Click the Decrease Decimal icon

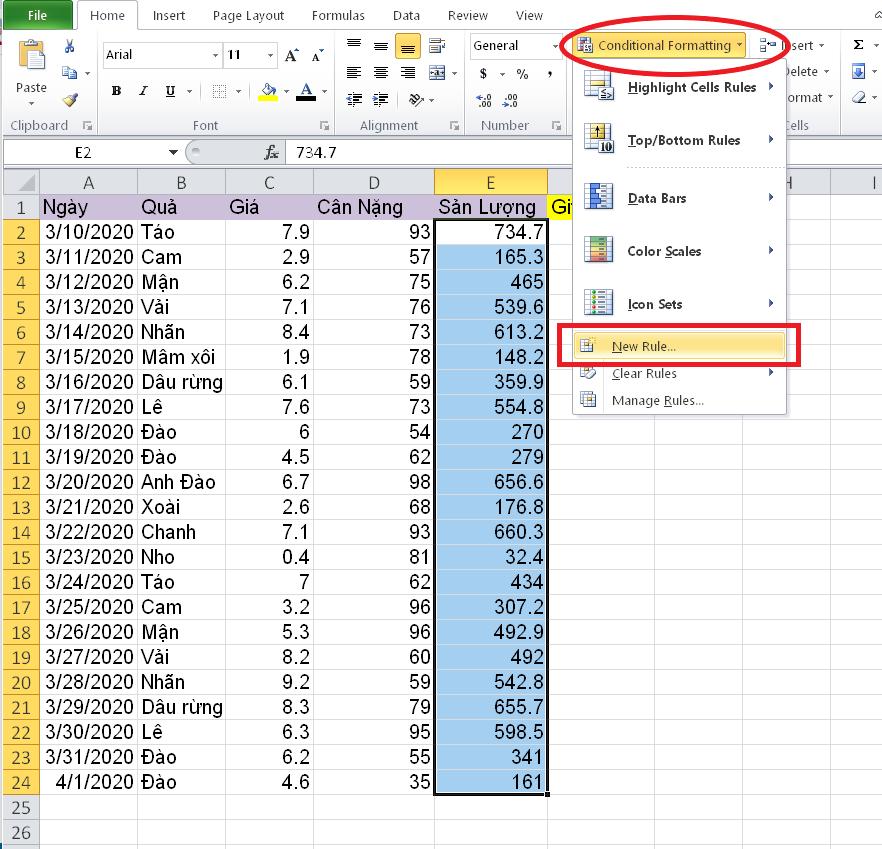coord(510,99)
